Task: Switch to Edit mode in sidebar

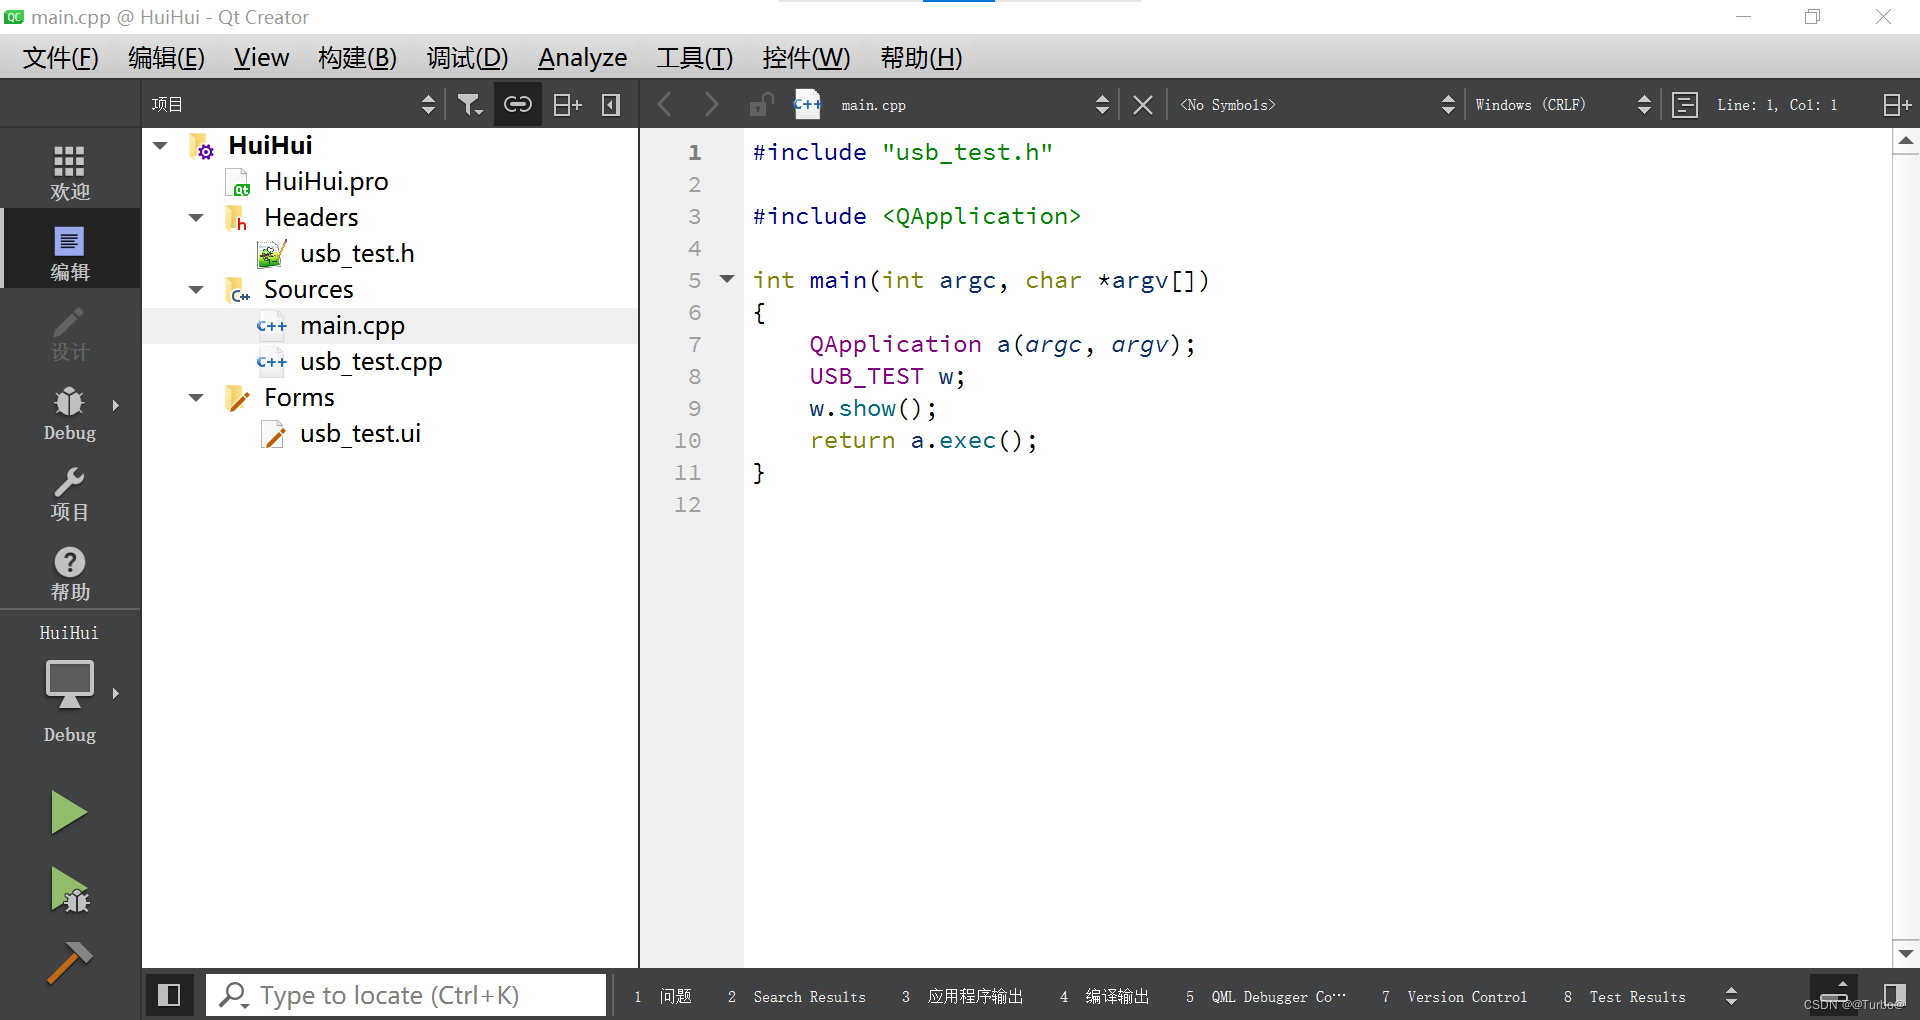Action: click(70, 250)
